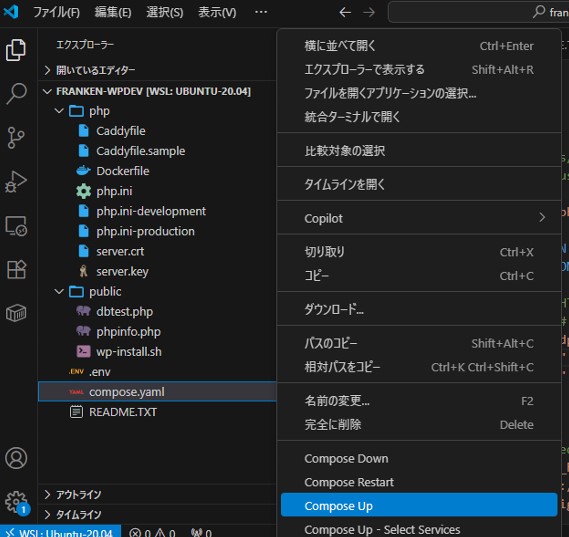This screenshot has width=569, height=537.
Task: Click the VS Code logo icon
Action: click(x=11, y=12)
